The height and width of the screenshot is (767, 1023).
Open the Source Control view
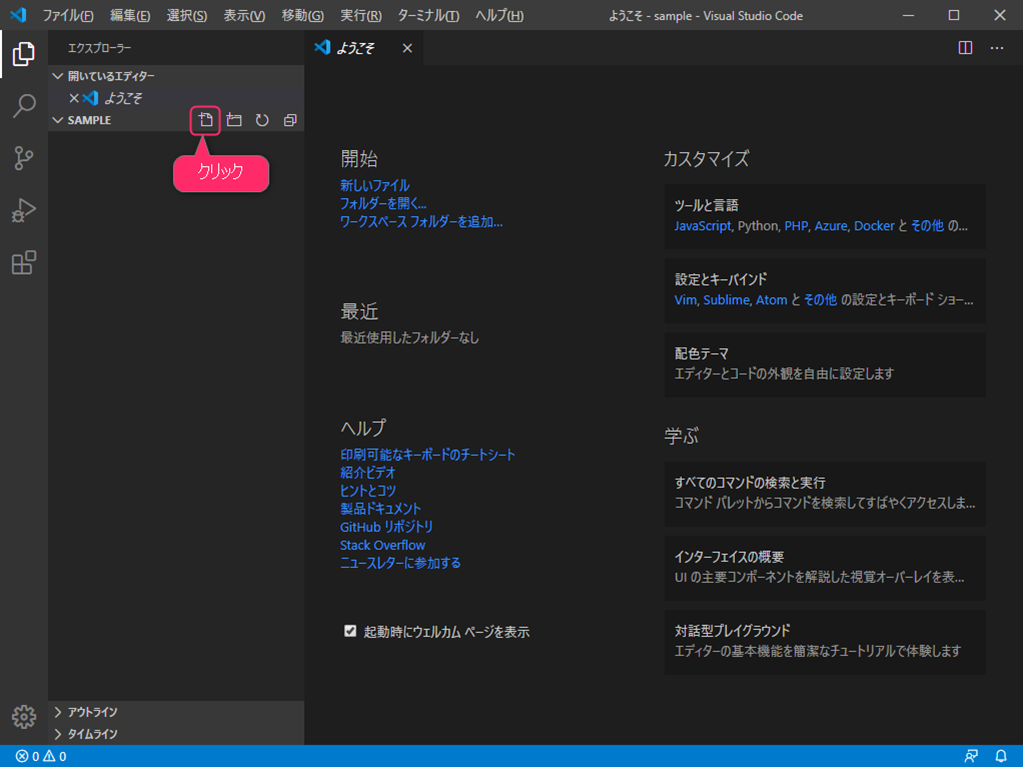23,158
